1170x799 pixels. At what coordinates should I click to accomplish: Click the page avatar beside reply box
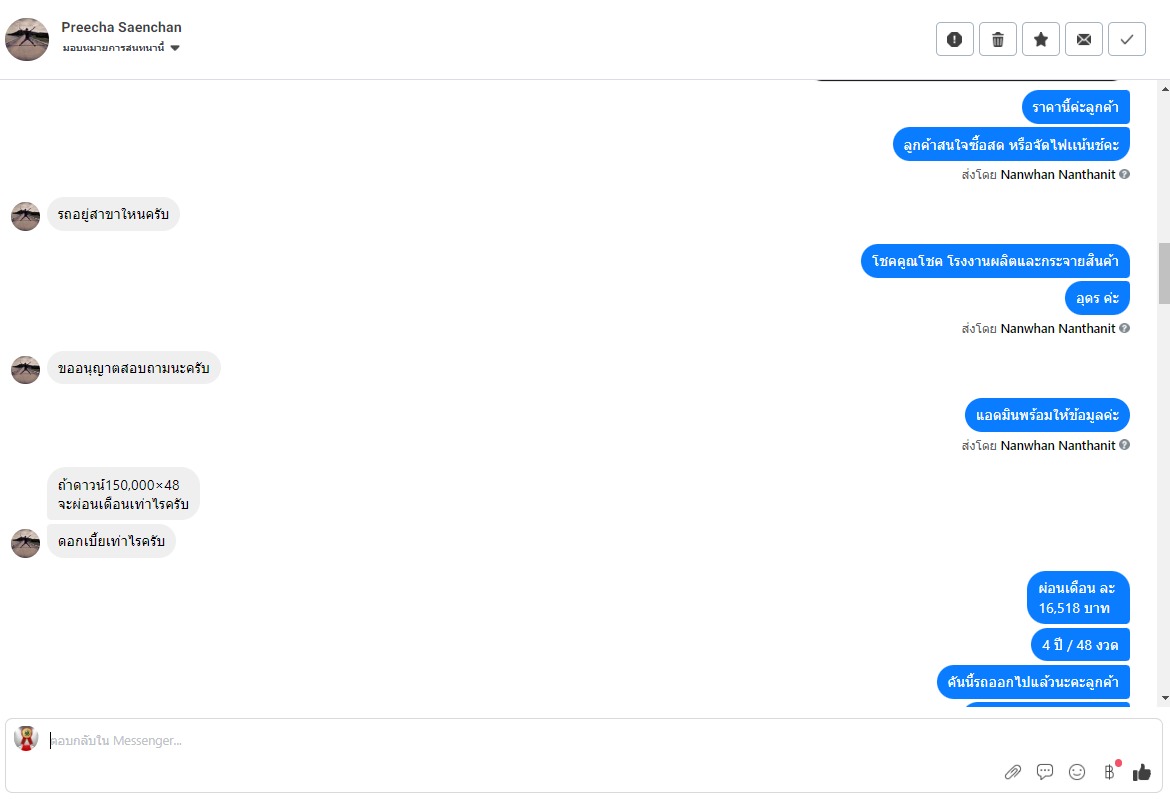point(26,739)
